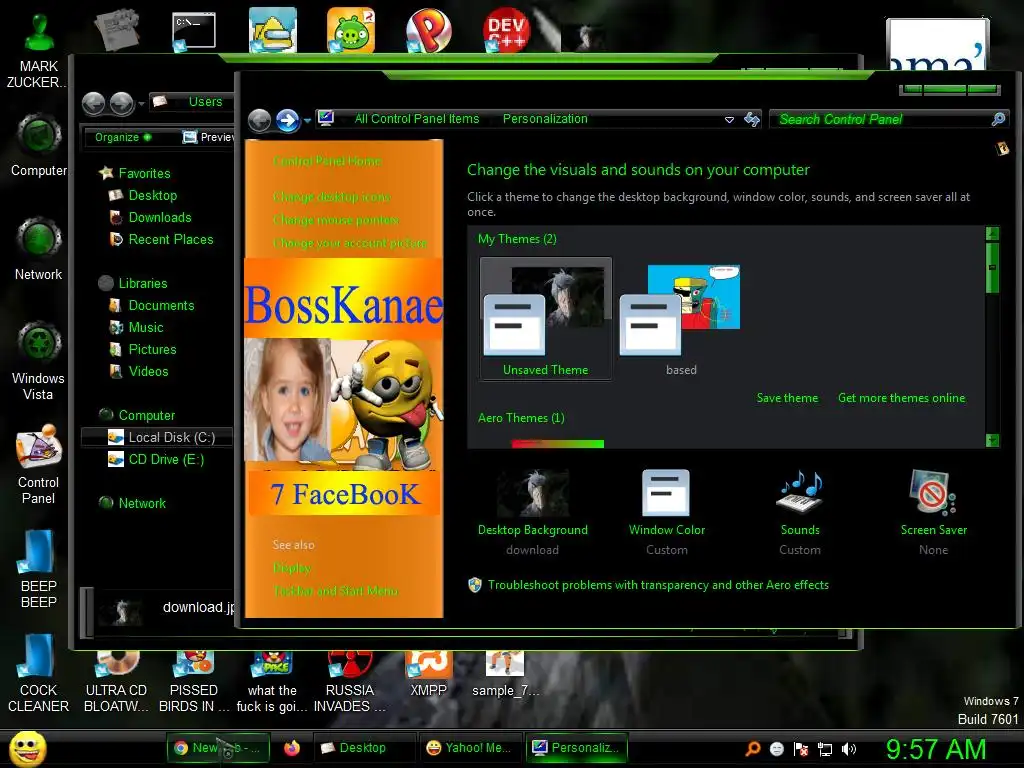This screenshot has width=1024, height=768.
Task: Open Display under See also
Action: (291, 568)
